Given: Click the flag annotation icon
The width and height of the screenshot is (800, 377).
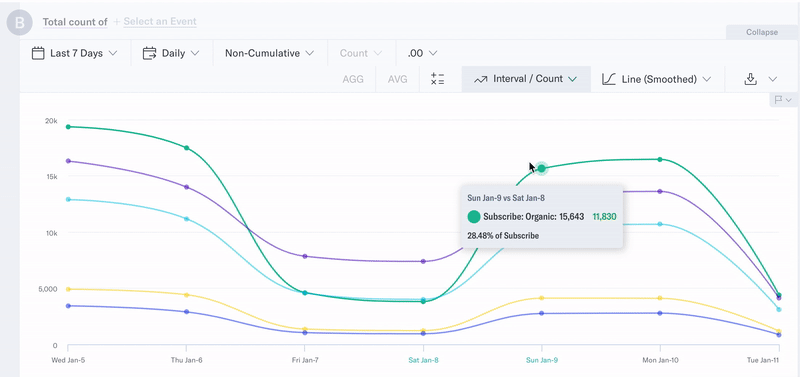Looking at the screenshot, I should (778, 100).
